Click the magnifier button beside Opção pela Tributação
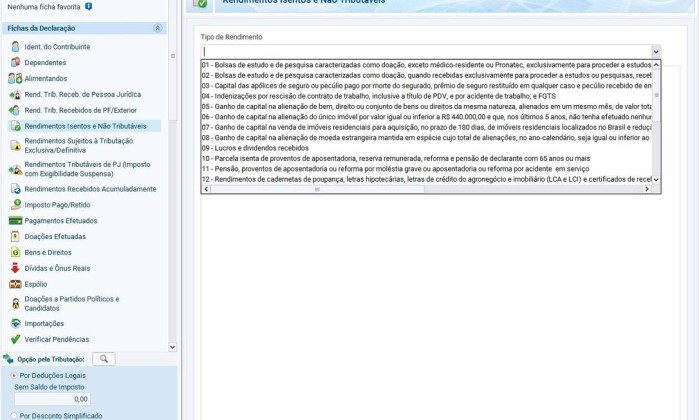The width and height of the screenshot is (699, 420). click(104, 359)
